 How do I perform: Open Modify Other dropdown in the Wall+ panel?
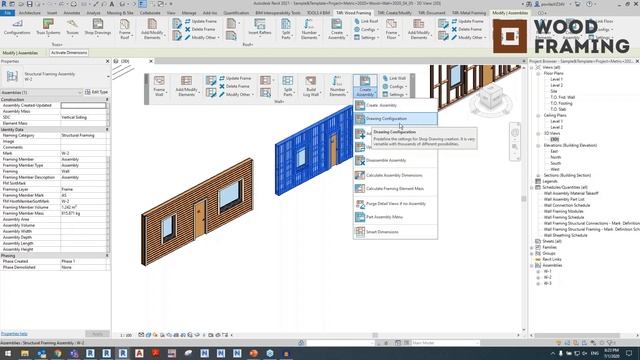pyautogui.click(x=237, y=94)
